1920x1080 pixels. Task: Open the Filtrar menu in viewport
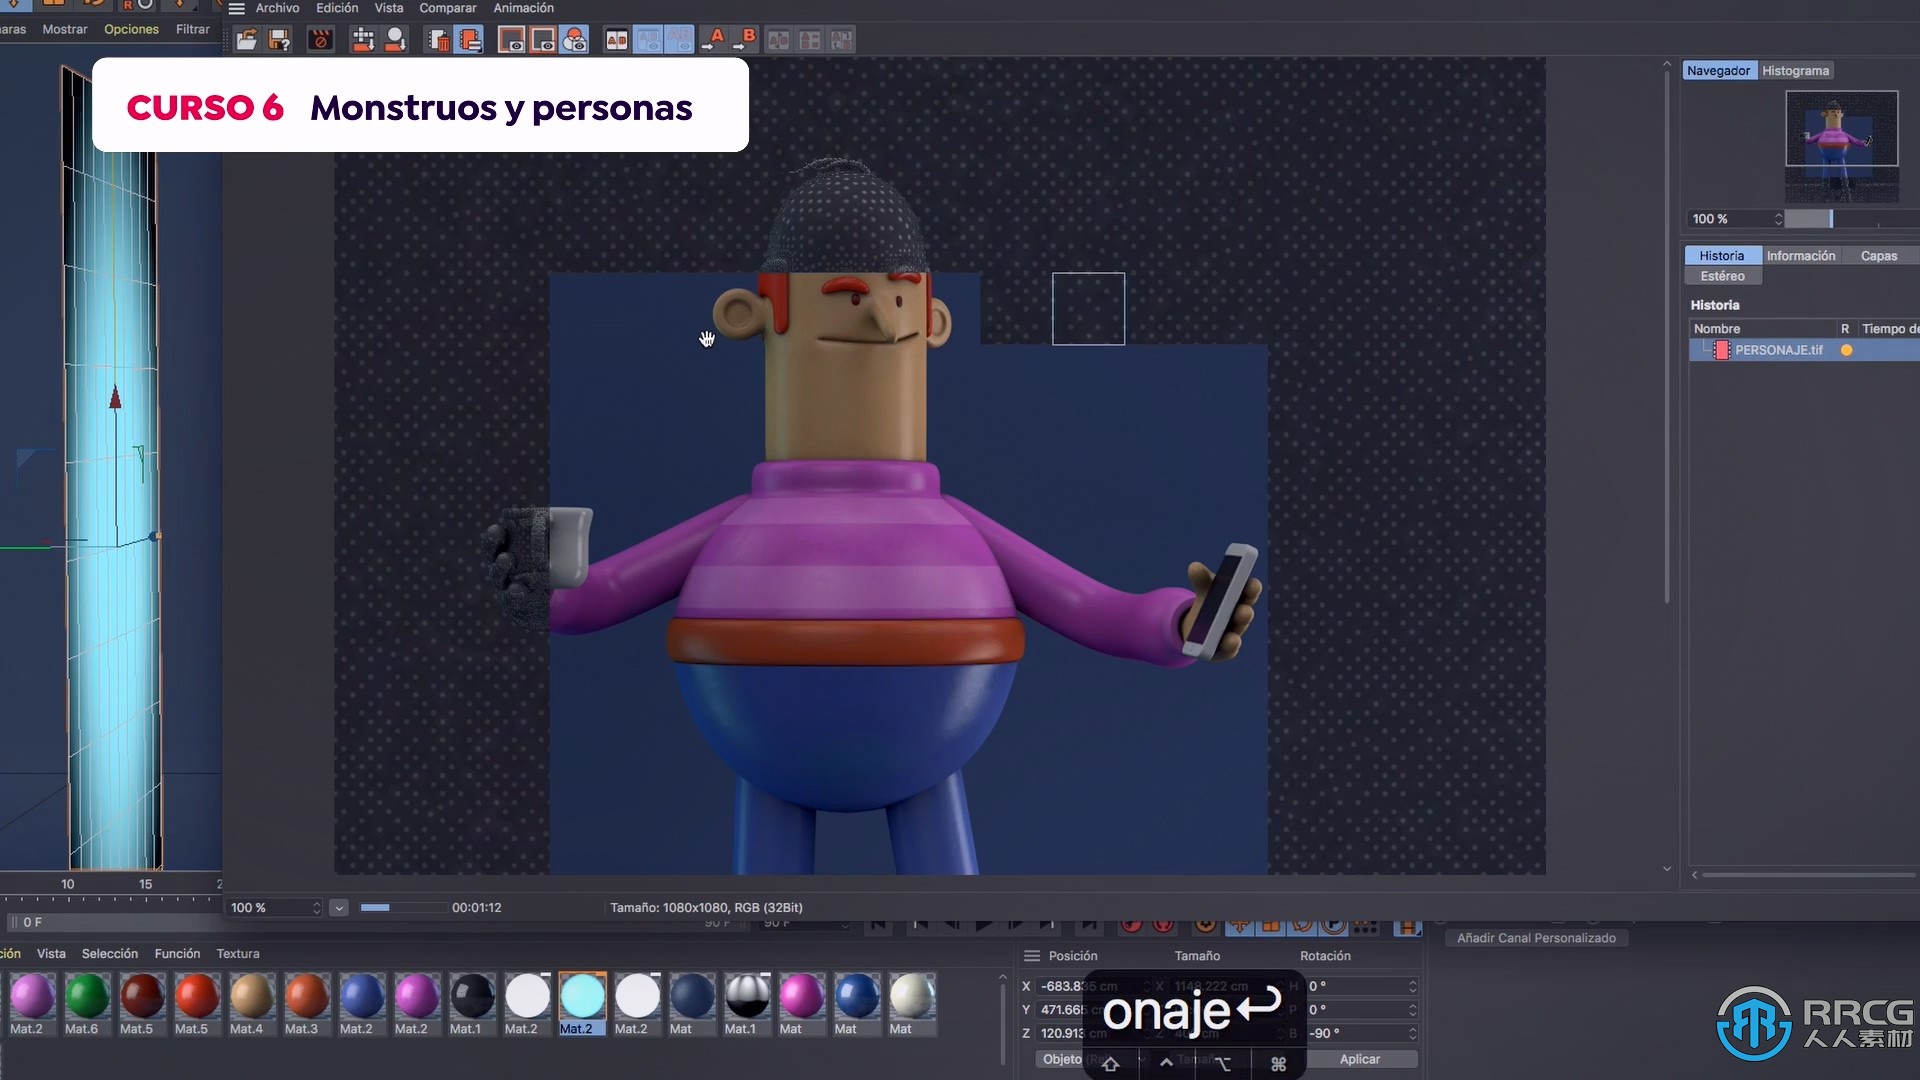coord(193,29)
